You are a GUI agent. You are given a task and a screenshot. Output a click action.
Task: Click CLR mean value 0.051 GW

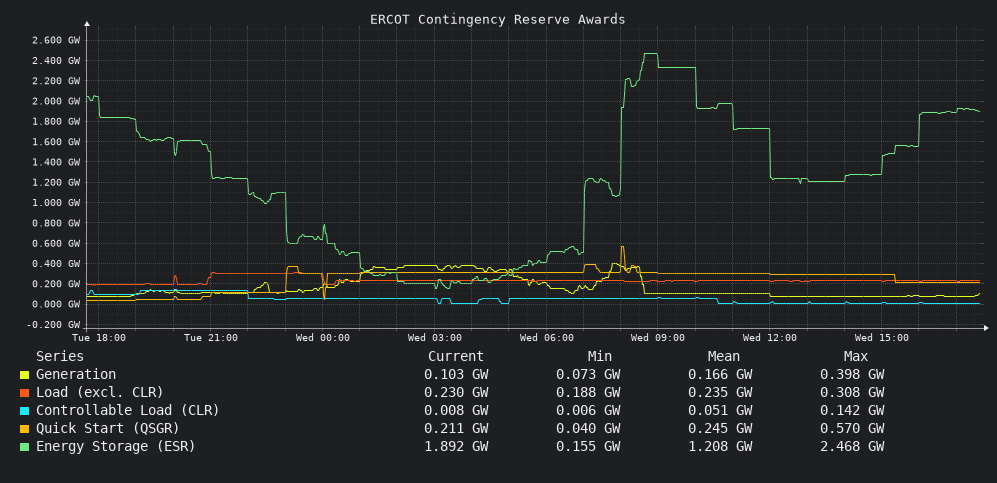click(720, 411)
